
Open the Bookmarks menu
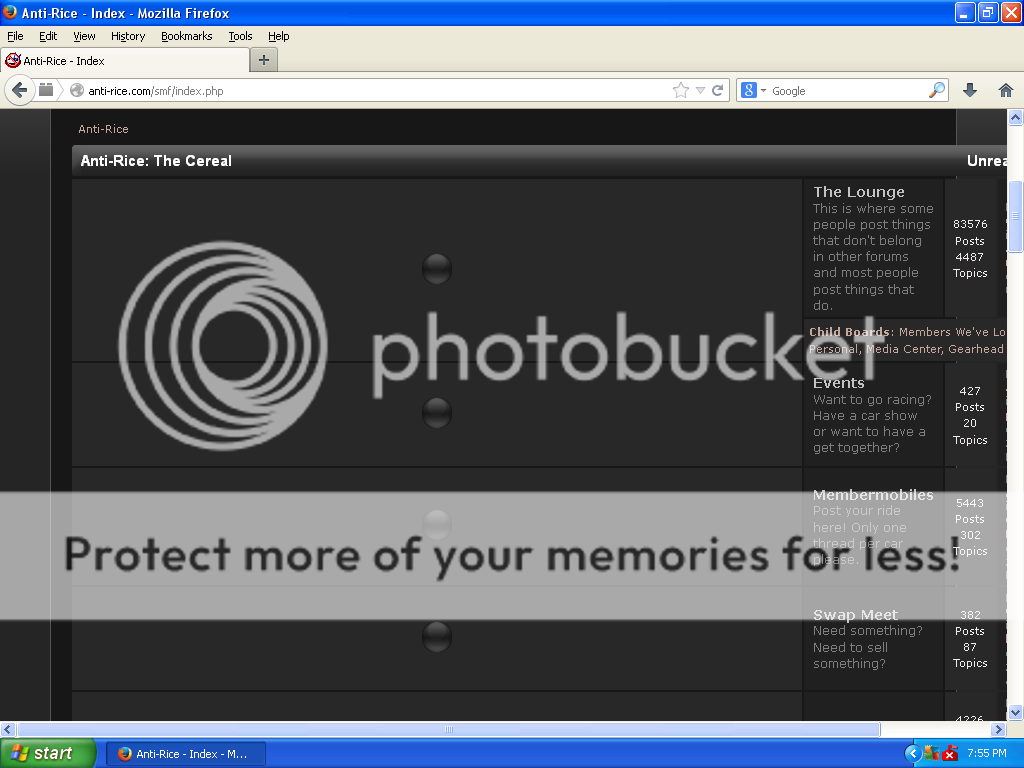coord(187,36)
